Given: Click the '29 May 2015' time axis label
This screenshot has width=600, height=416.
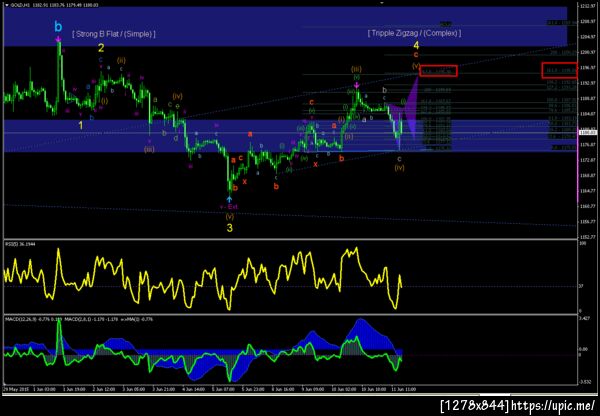Looking at the screenshot, I should pos(16,389).
